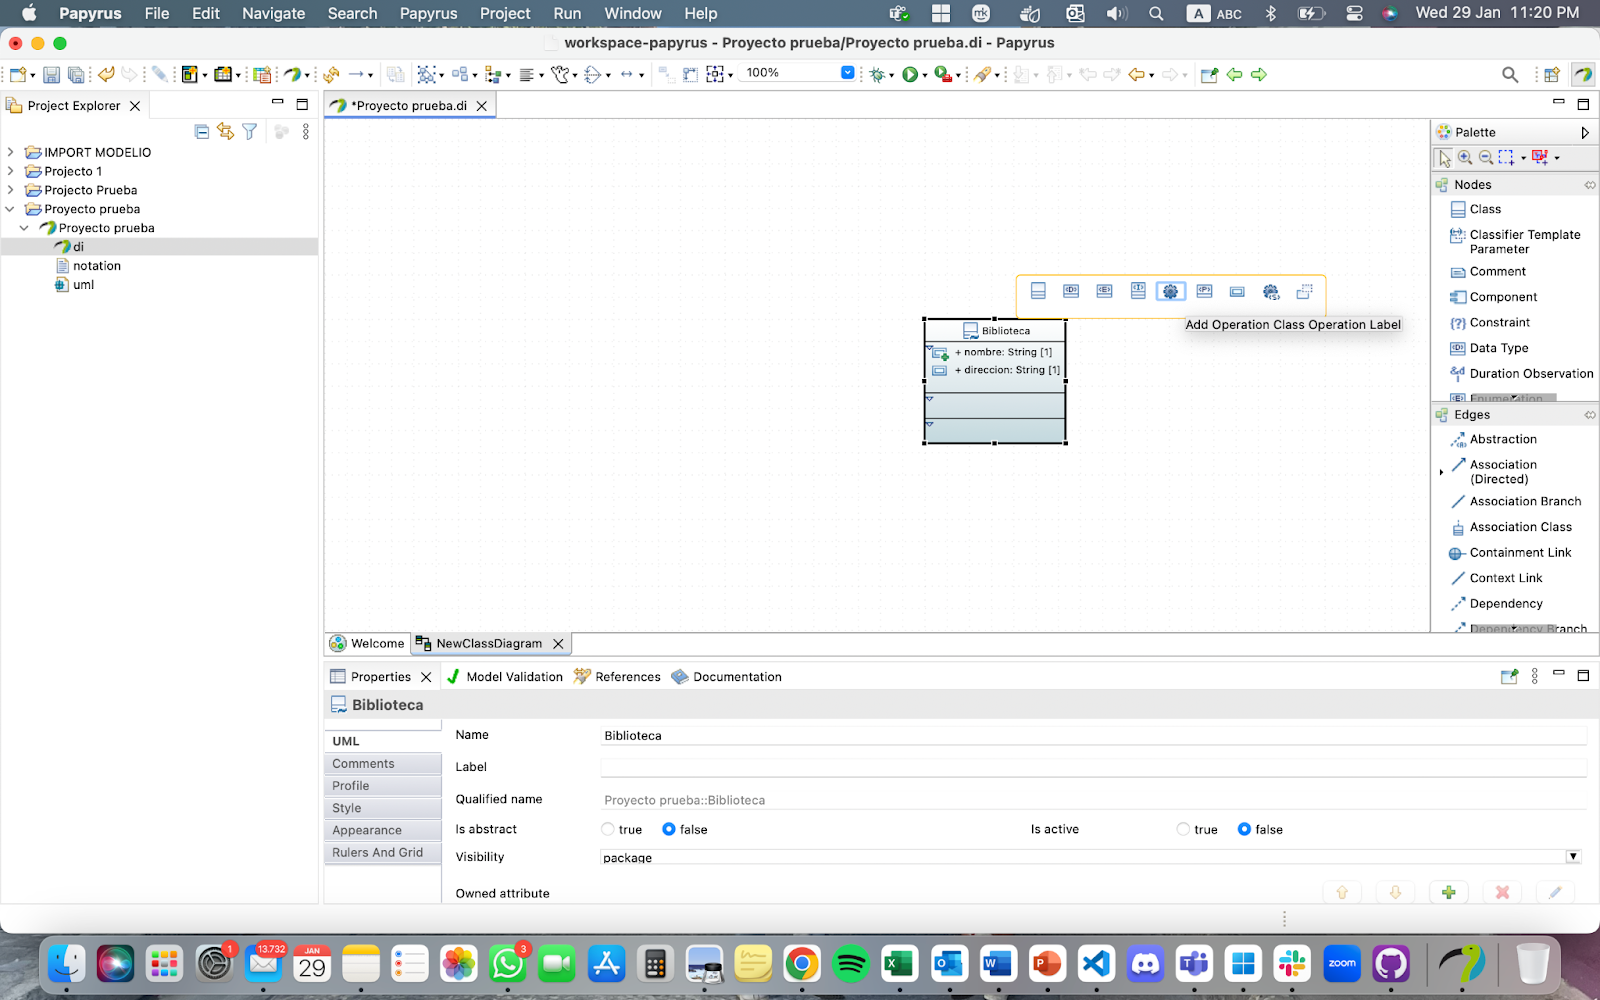Viewport: 1600px width, 1000px height.
Task: Open the Appearance properties section
Action: coord(367,830)
